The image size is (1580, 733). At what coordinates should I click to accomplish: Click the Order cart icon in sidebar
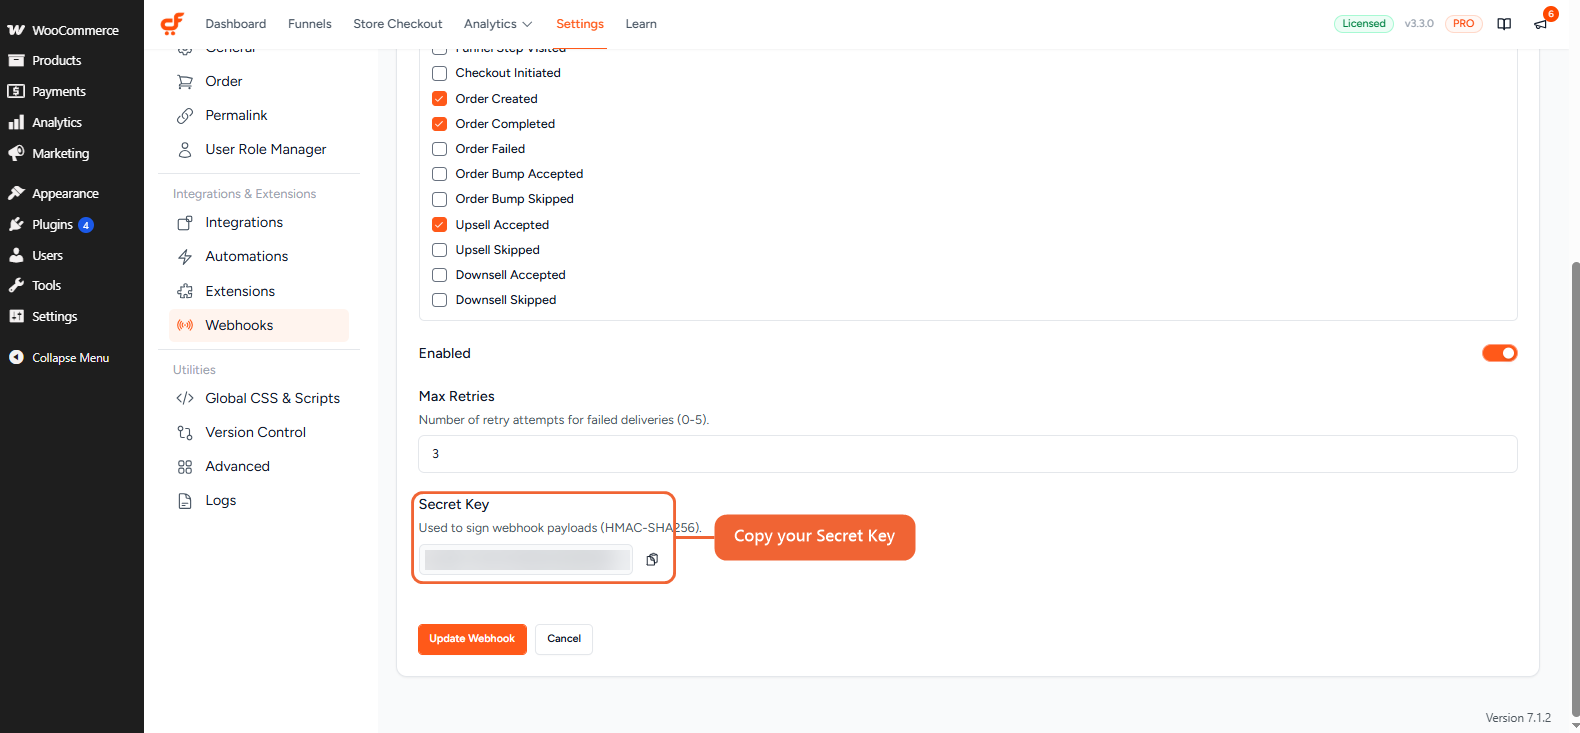(x=185, y=82)
